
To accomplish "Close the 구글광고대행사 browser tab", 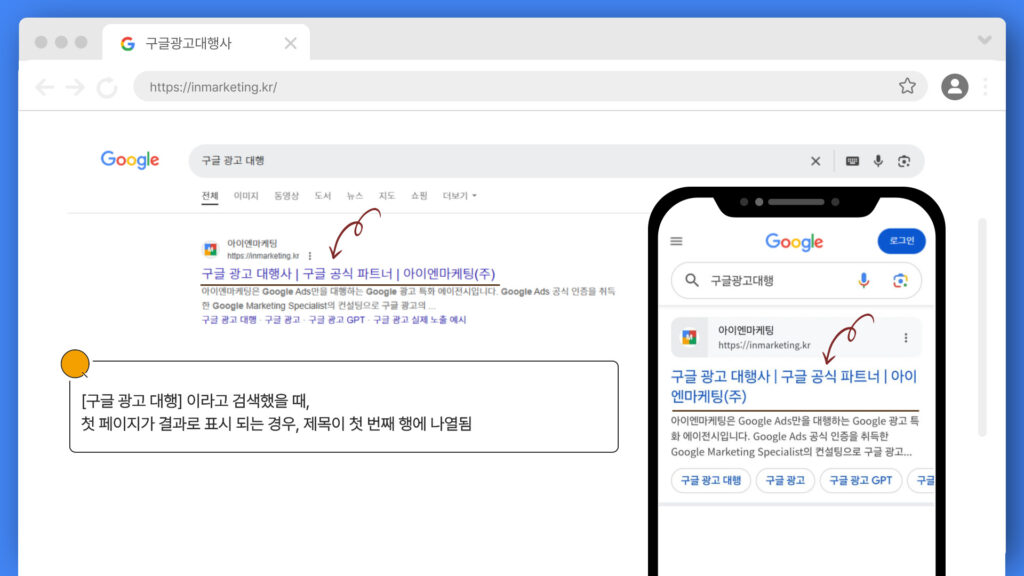I will pyautogui.click(x=291, y=43).
